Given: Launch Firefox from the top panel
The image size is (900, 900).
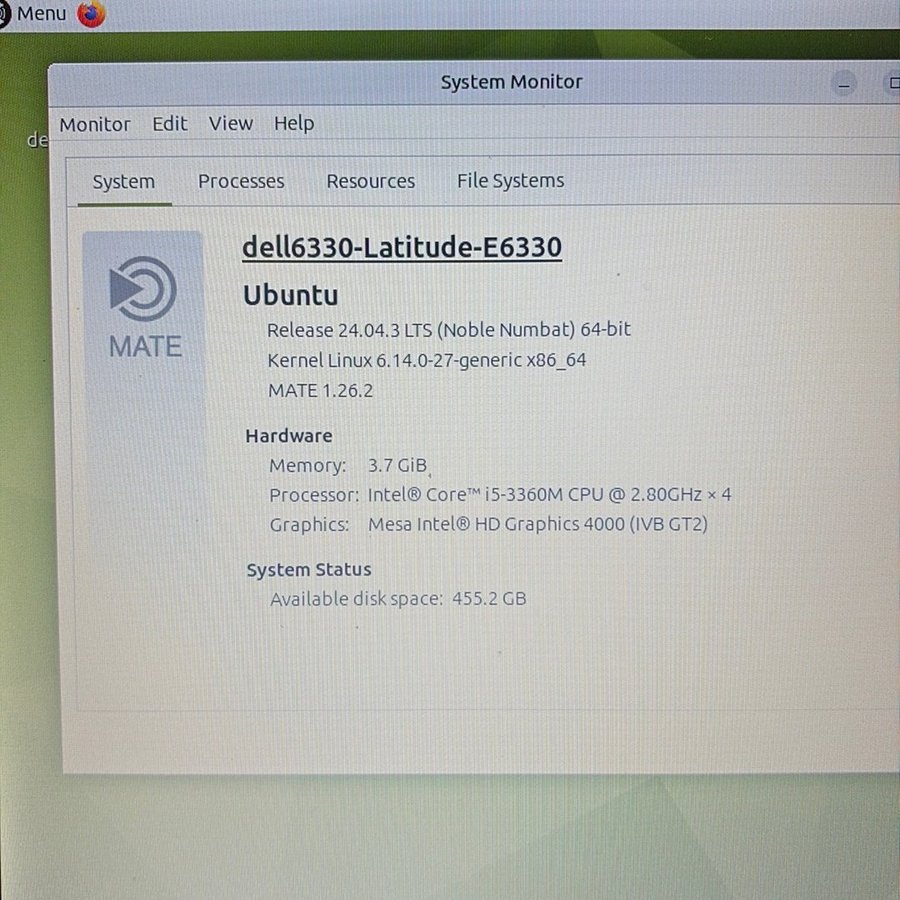Looking at the screenshot, I should (91, 14).
